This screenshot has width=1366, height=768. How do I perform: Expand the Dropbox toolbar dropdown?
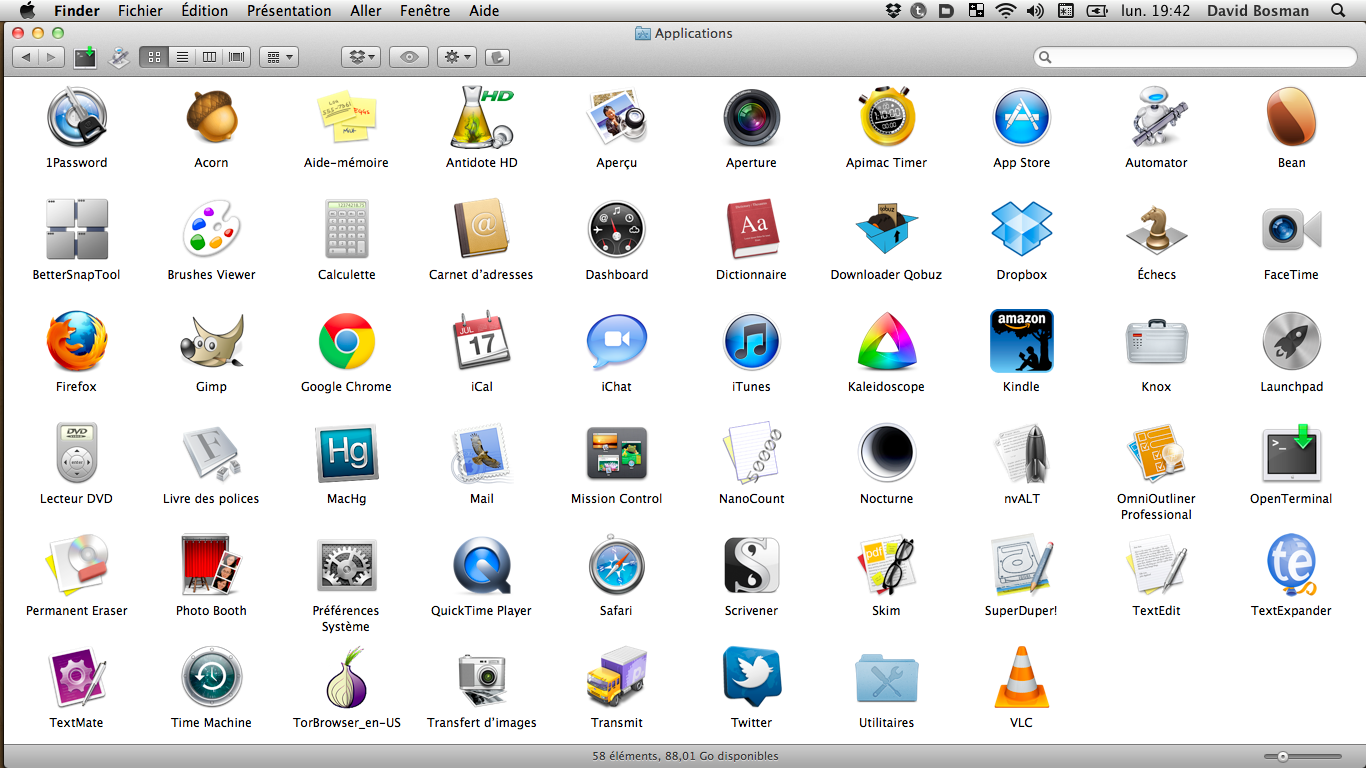(360, 57)
